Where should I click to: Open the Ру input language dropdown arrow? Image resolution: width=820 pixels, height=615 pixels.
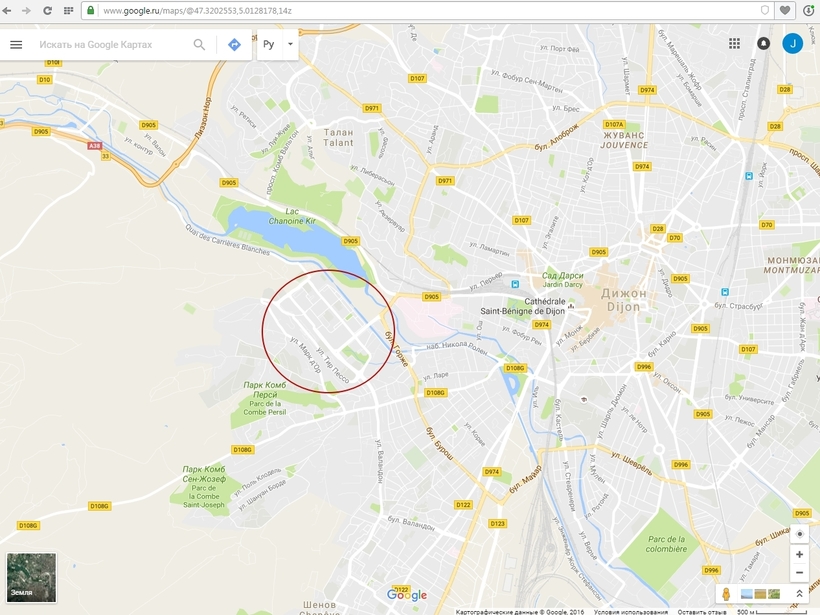click(290, 44)
